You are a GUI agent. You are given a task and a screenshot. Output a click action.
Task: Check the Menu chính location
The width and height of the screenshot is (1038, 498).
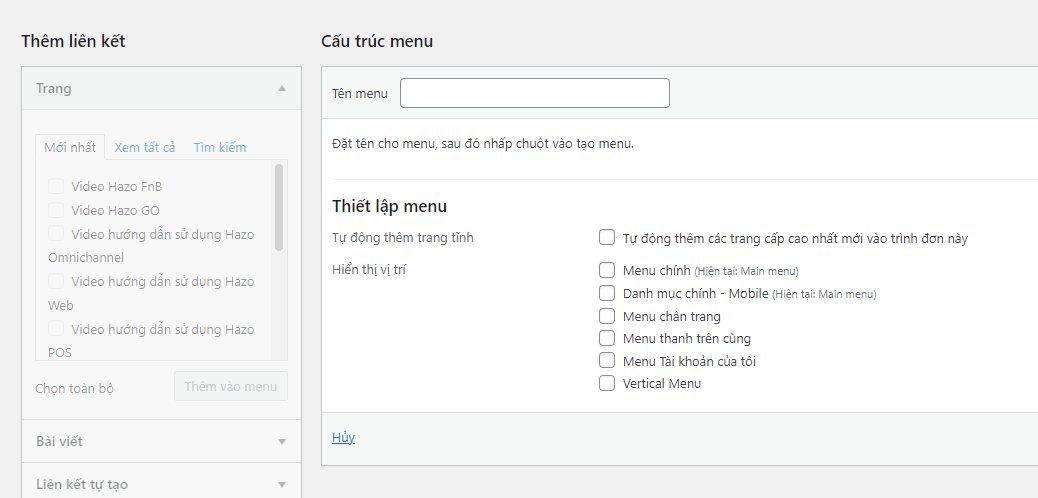(607, 270)
